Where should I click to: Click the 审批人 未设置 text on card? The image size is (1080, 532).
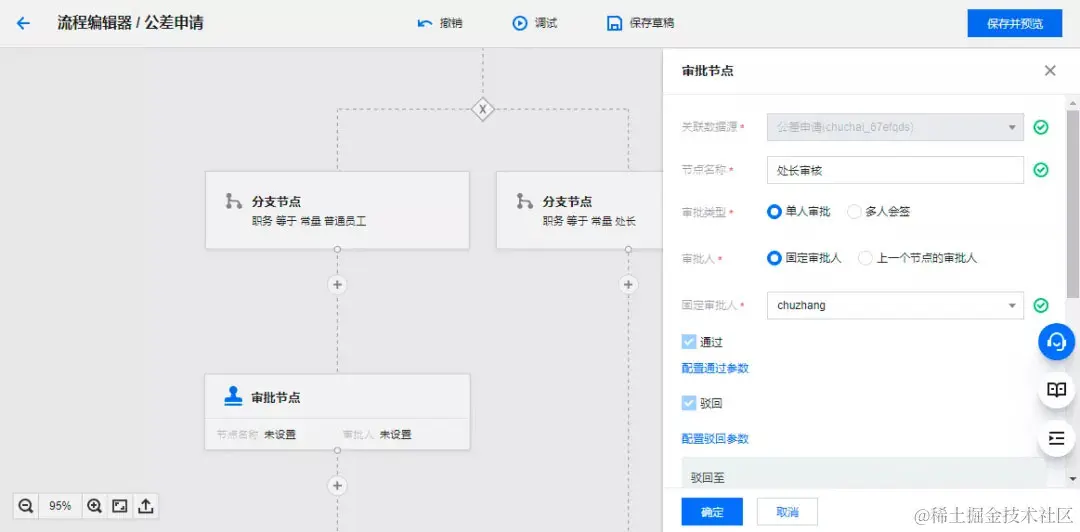377,434
